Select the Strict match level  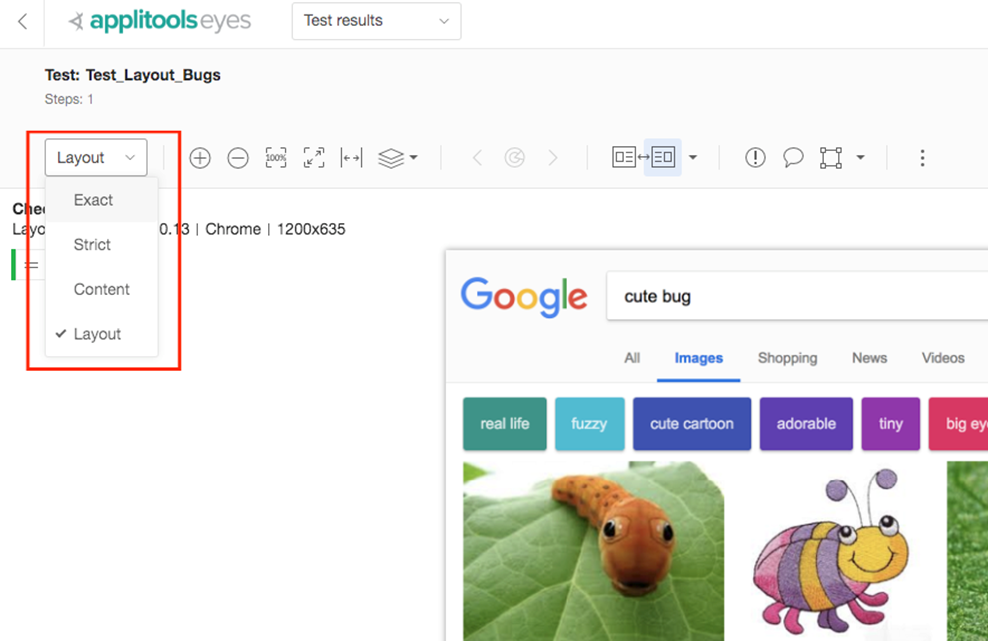[91, 244]
